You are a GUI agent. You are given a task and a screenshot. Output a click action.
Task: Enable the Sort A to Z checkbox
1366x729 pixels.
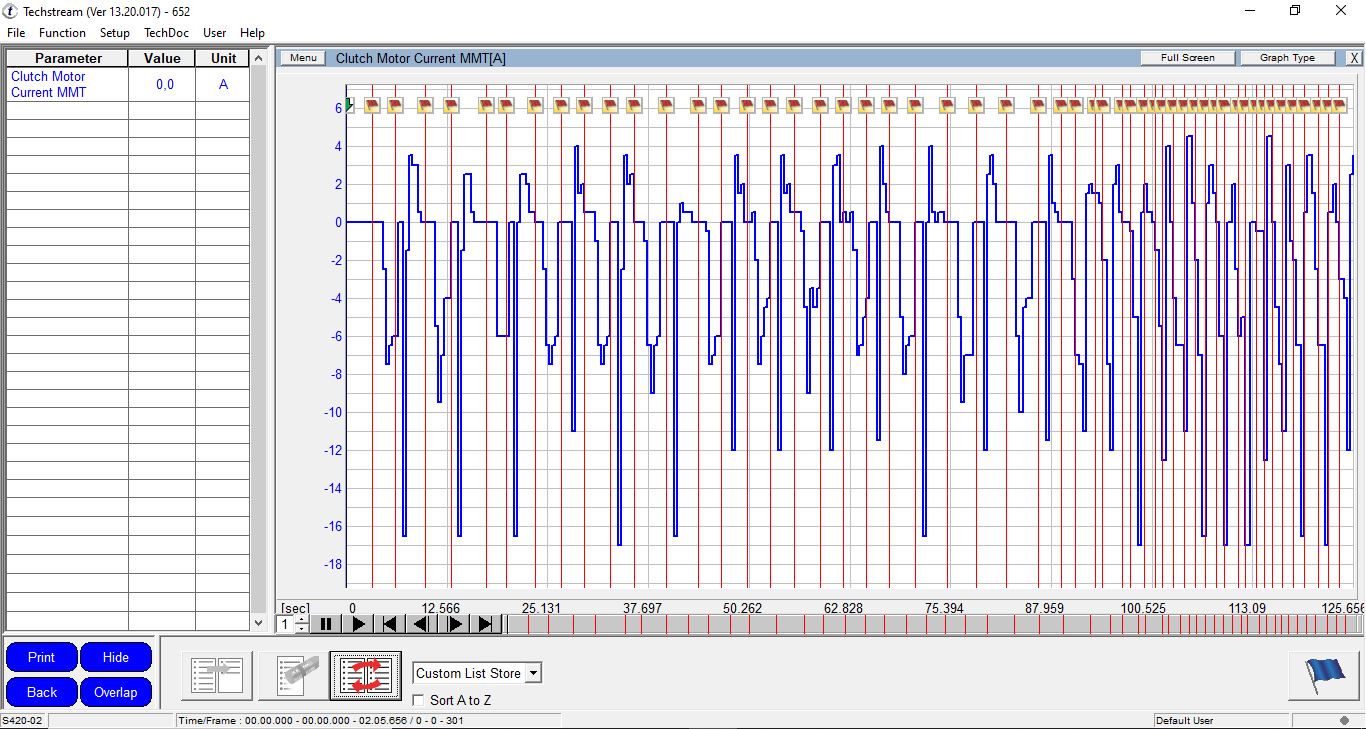click(x=419, y=701)
